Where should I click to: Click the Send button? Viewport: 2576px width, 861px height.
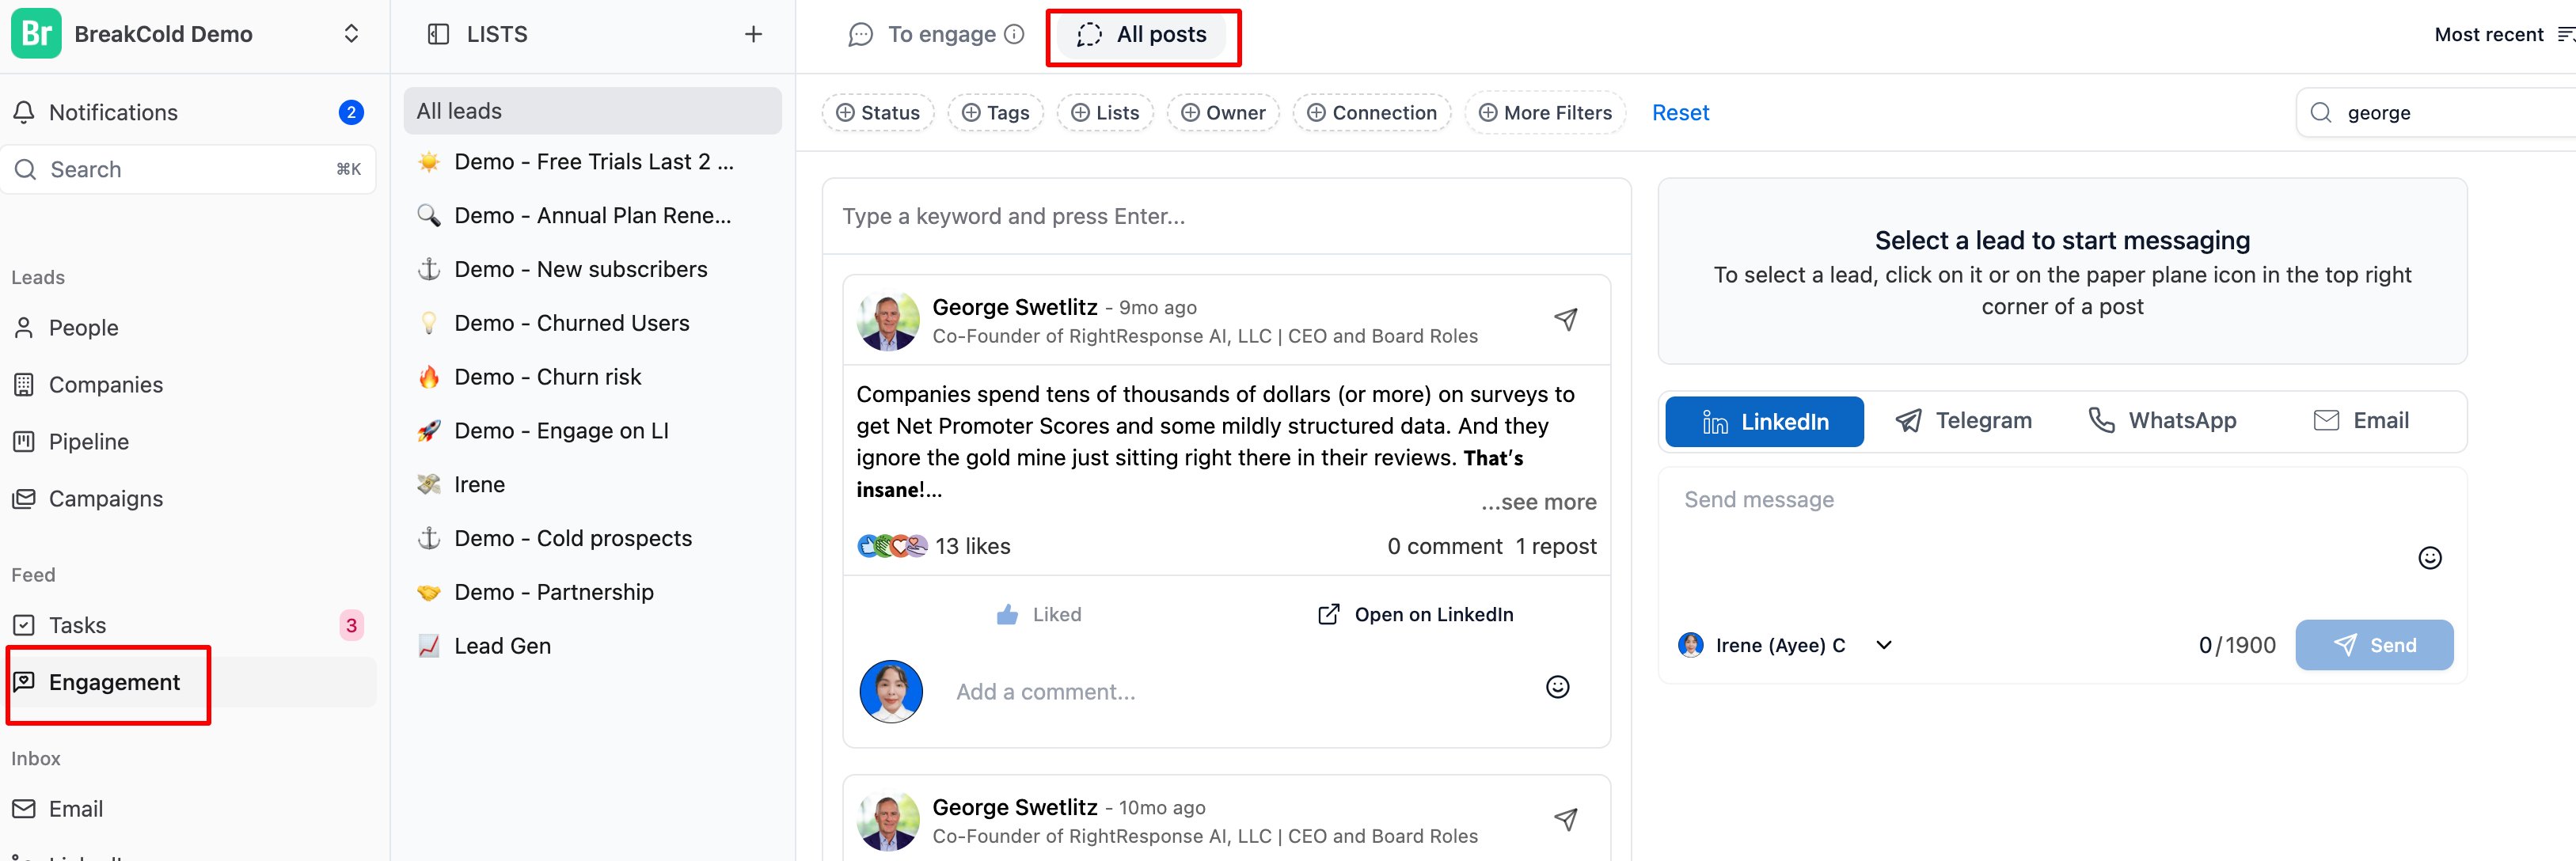(x=2373, y=645)
